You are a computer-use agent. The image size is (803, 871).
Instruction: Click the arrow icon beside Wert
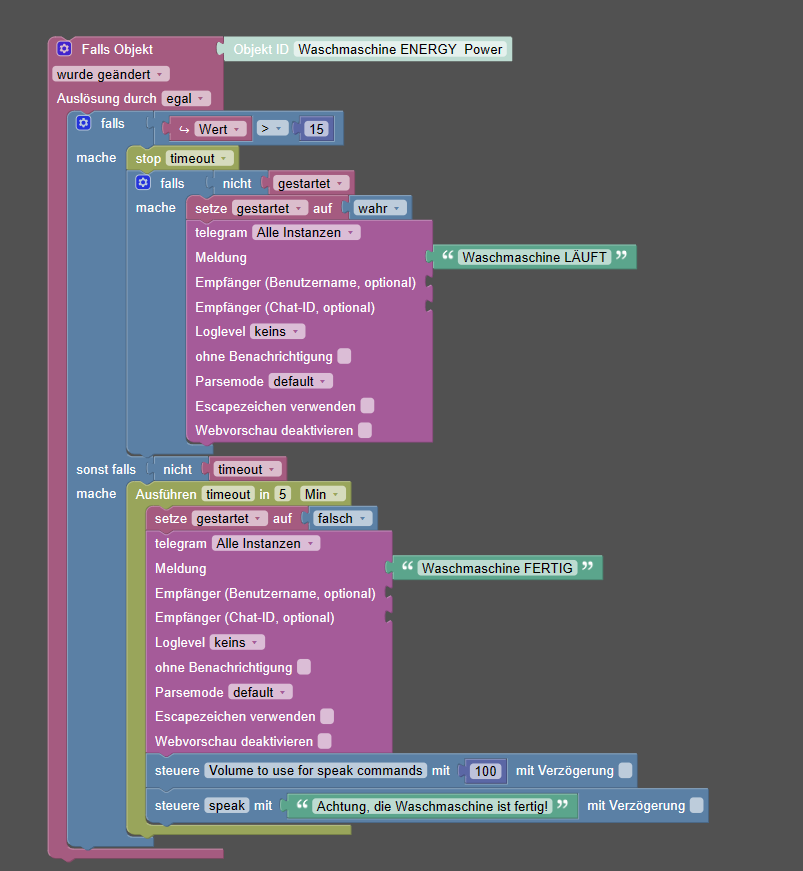coord(184,129)
